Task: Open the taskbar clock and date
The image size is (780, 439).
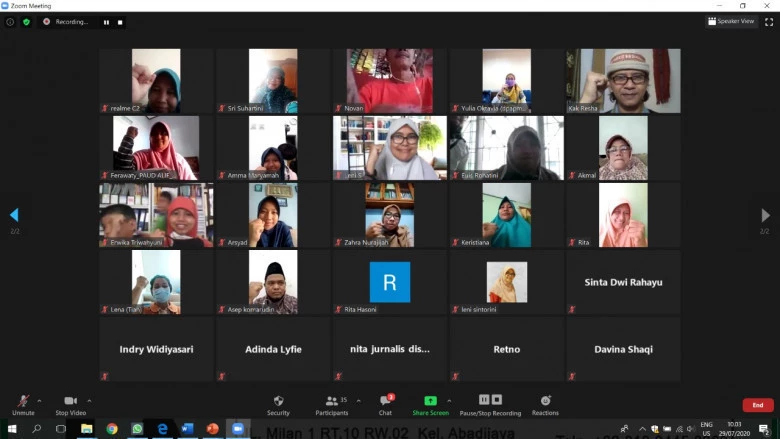Action: click(734, 429)
